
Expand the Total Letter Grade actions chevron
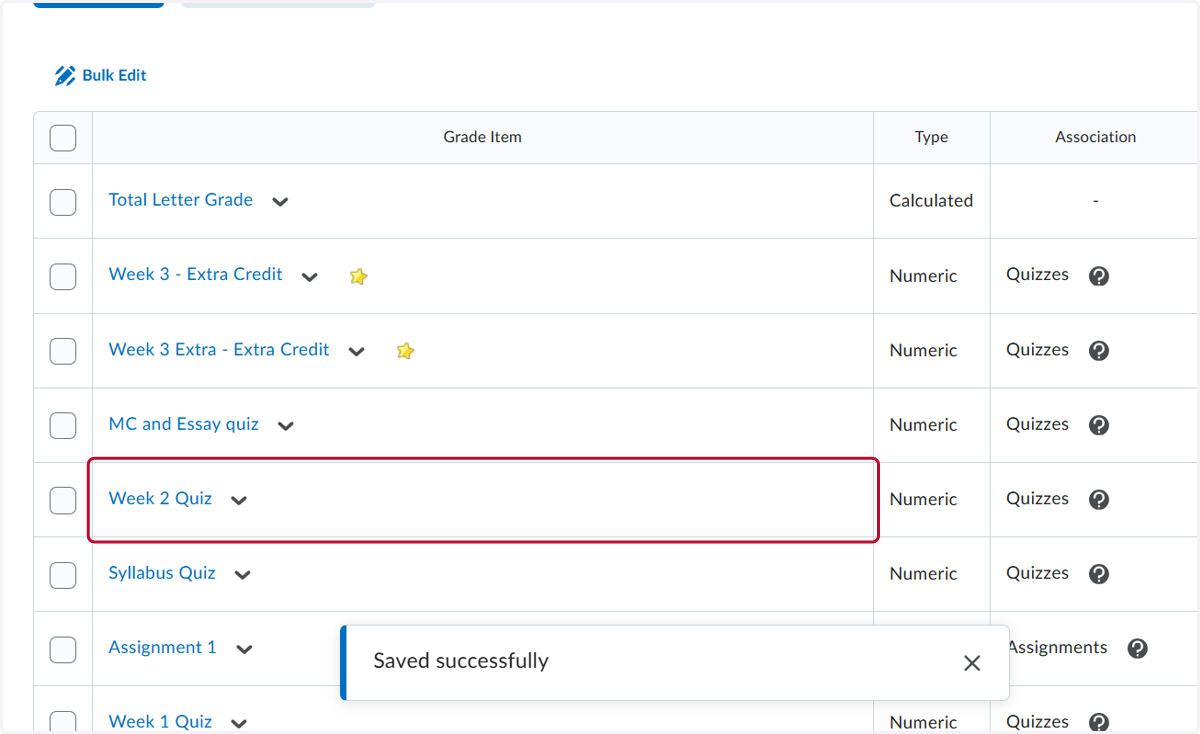tap(281, 202)
